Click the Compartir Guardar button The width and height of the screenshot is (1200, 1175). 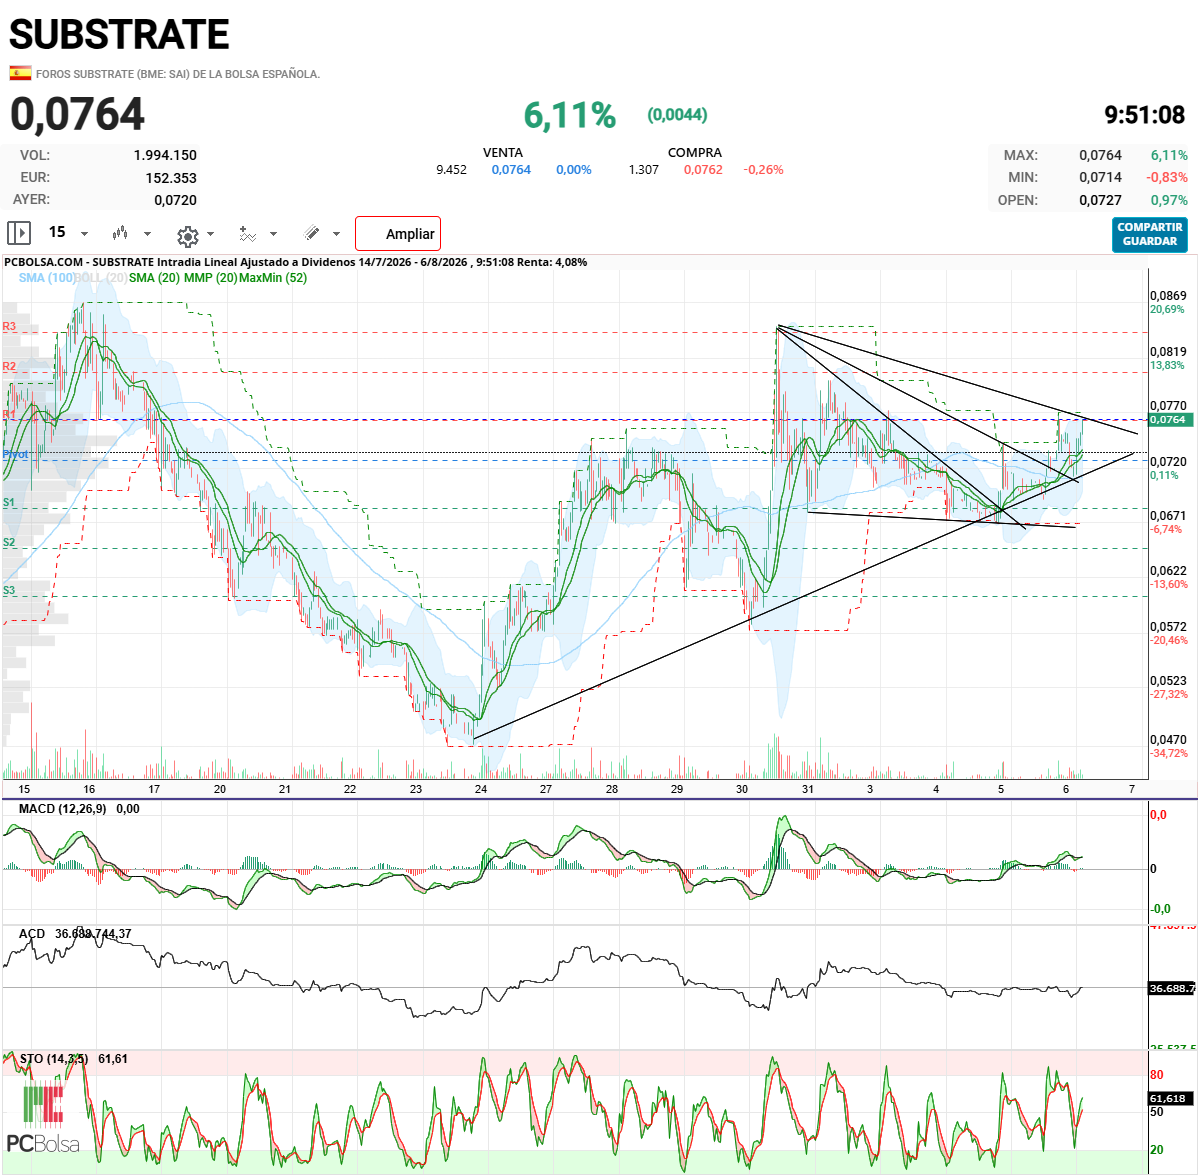tap(1150, 234)
